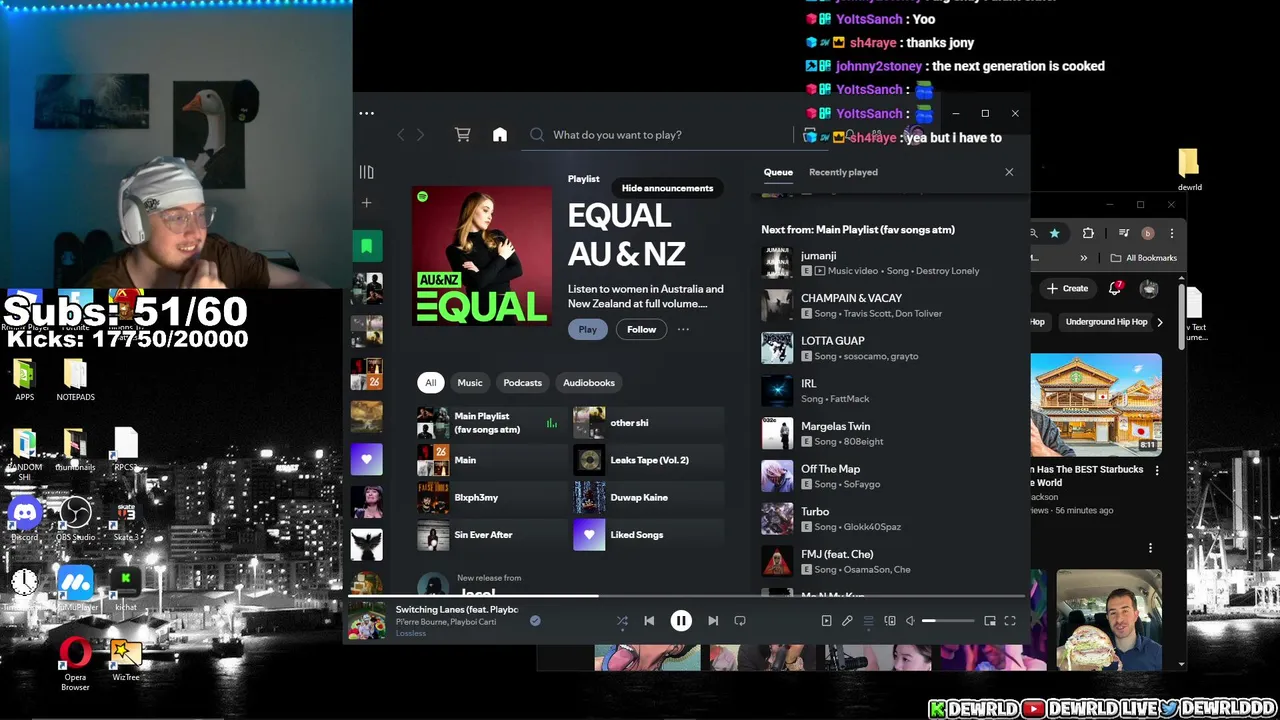
Task: Open more options next to Follow
Action: (x=683, y=329)
